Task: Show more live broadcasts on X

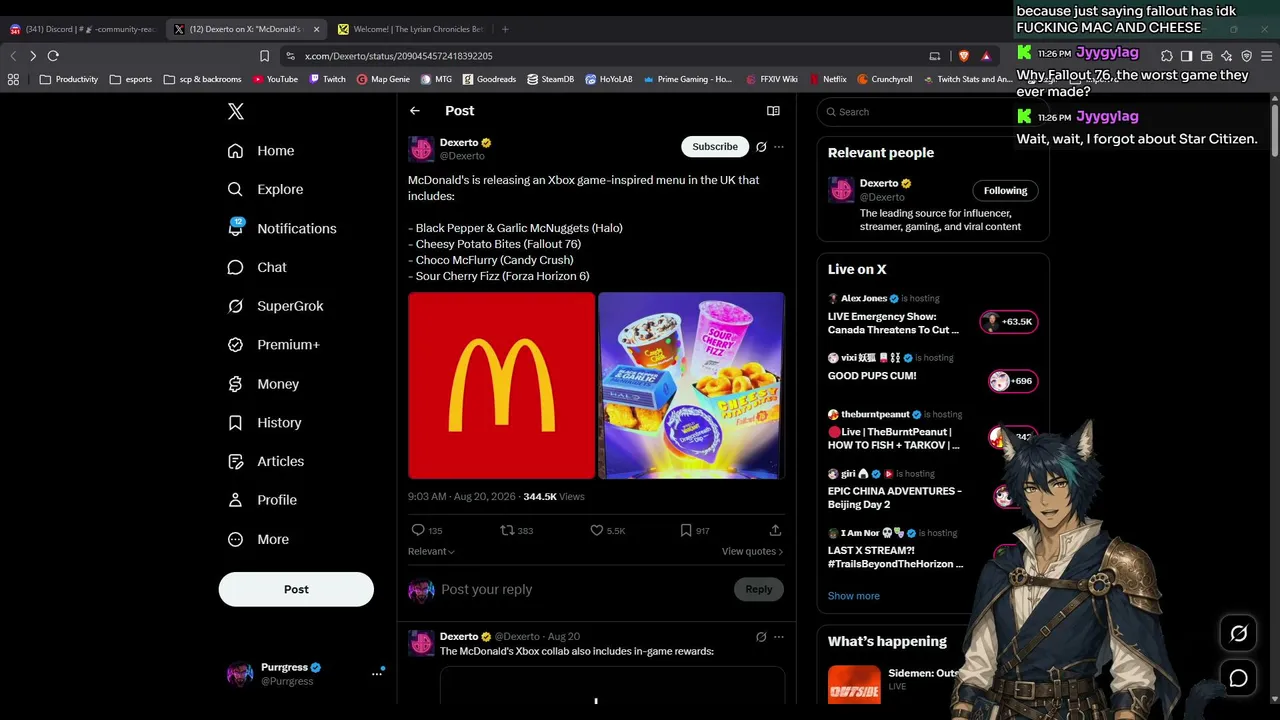Action: point(854,596)
